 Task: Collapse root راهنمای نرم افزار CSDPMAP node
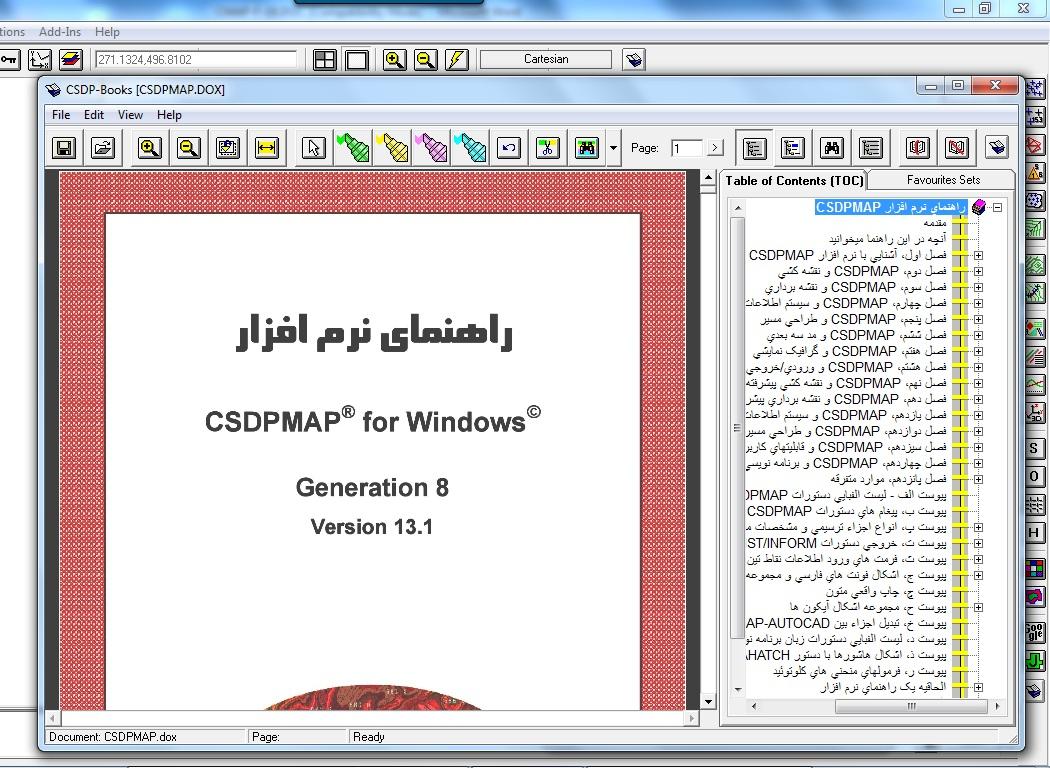point(997,208)
